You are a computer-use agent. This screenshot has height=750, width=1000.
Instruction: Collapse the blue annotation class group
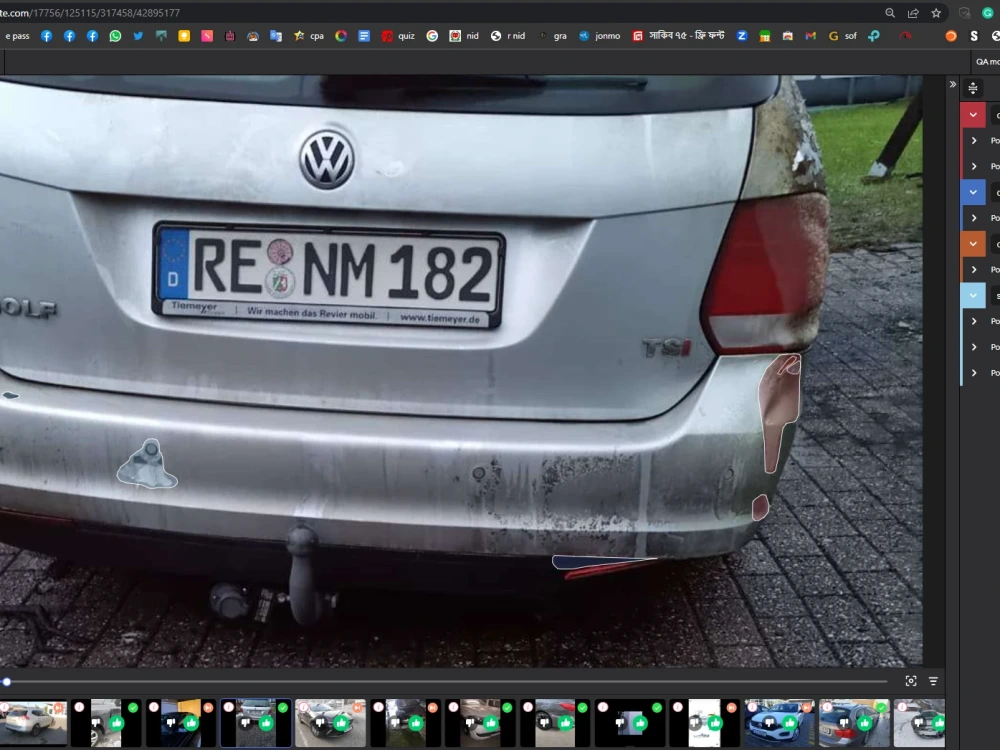point(973,192)
